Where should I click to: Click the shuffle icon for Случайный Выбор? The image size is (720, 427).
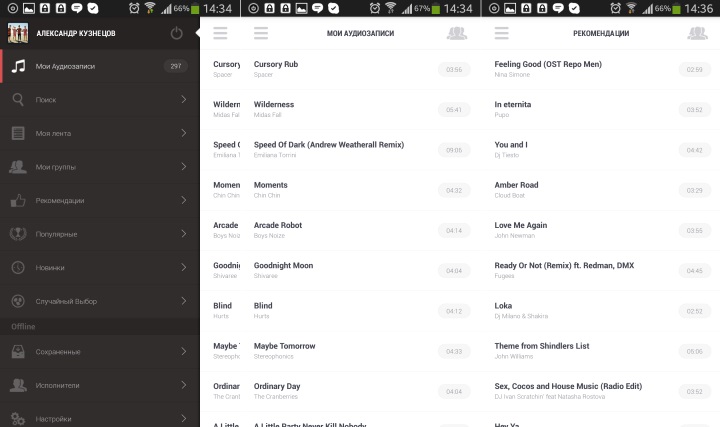(x=18, y=301)
